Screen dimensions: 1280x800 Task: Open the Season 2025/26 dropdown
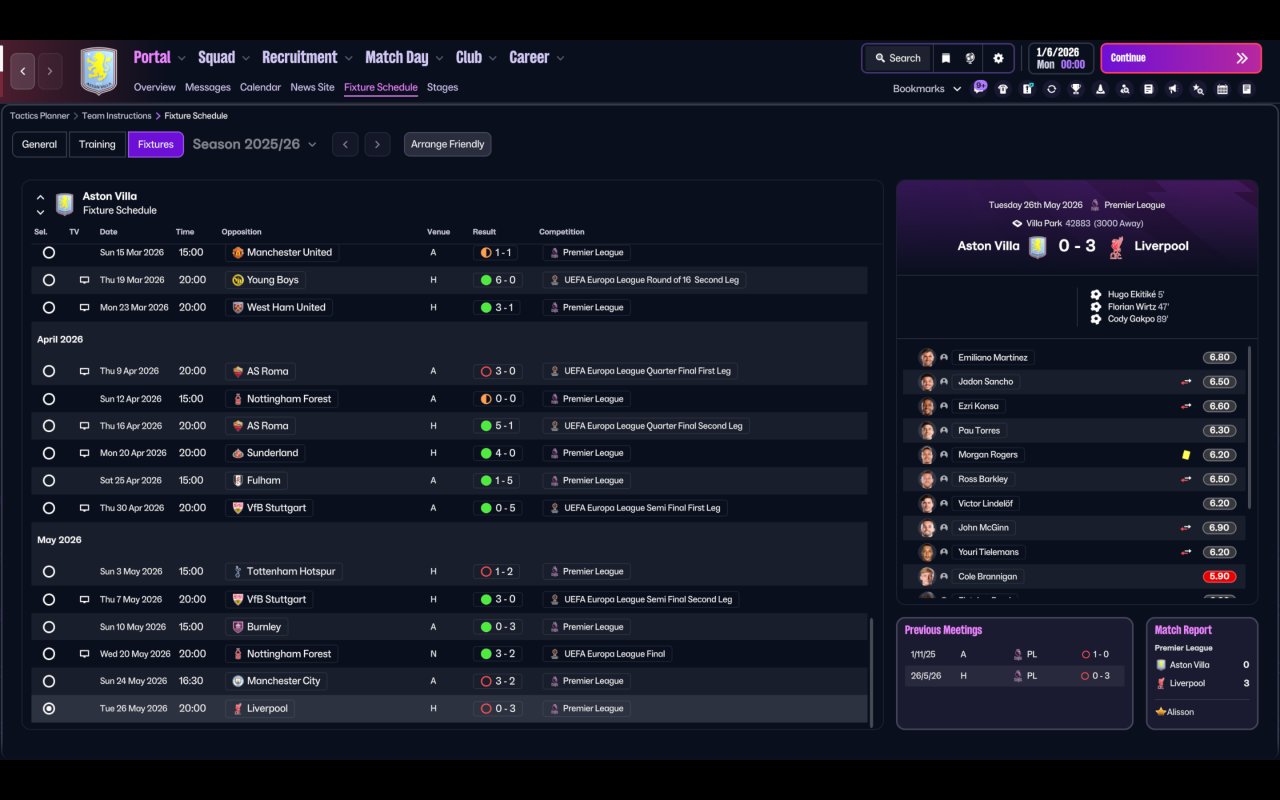(254, 145)
